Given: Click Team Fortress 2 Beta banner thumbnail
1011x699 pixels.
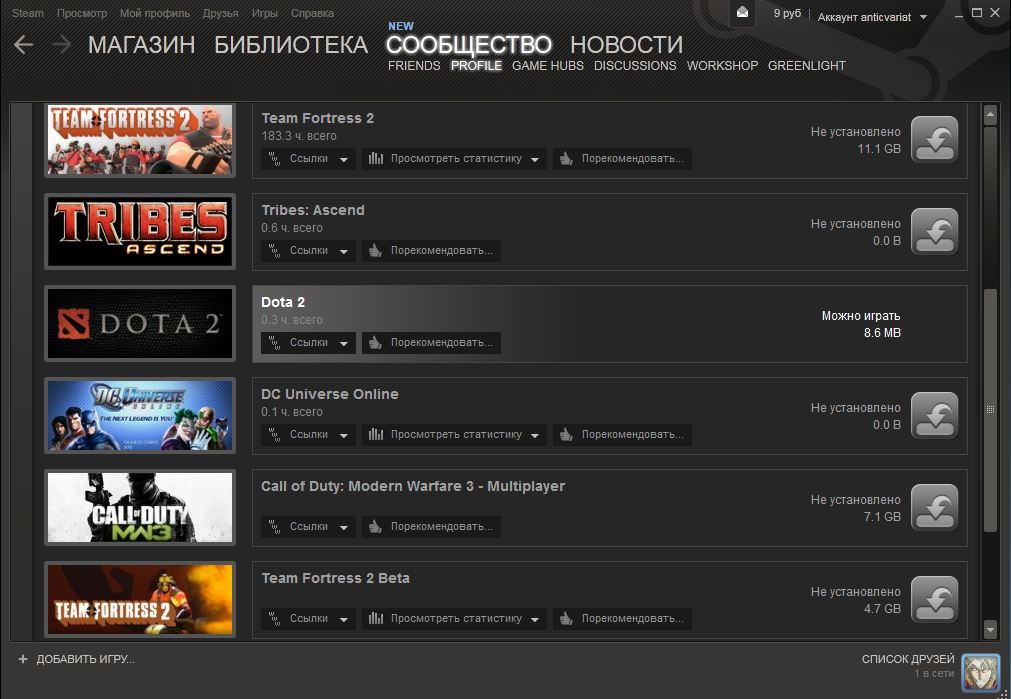Looking at the screenshot, I should [140, 600].
